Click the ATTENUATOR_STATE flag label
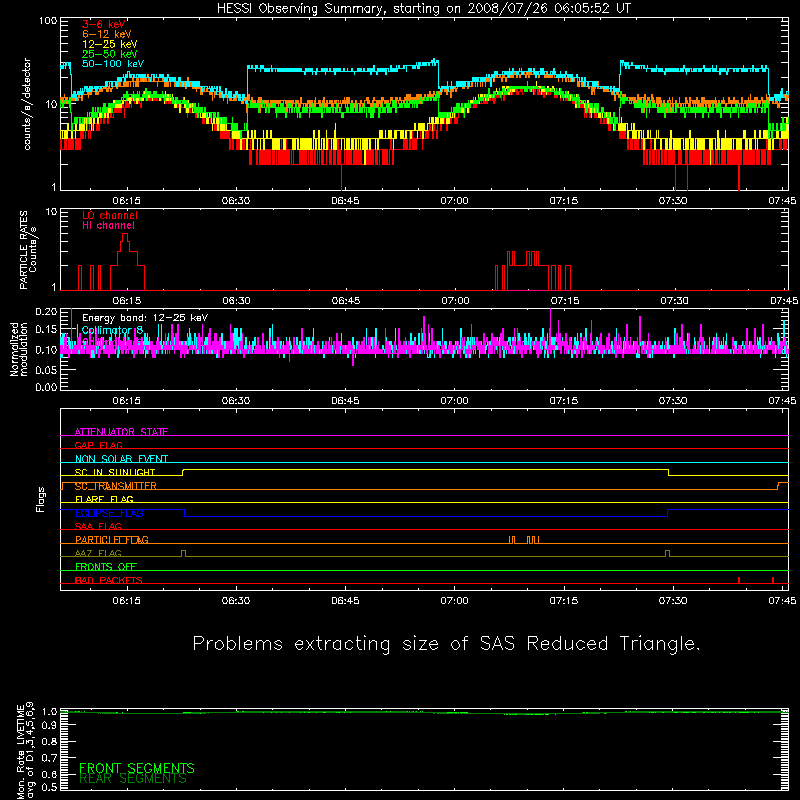The width and height of the screenshot is (800, 800). tap(121, 432)
